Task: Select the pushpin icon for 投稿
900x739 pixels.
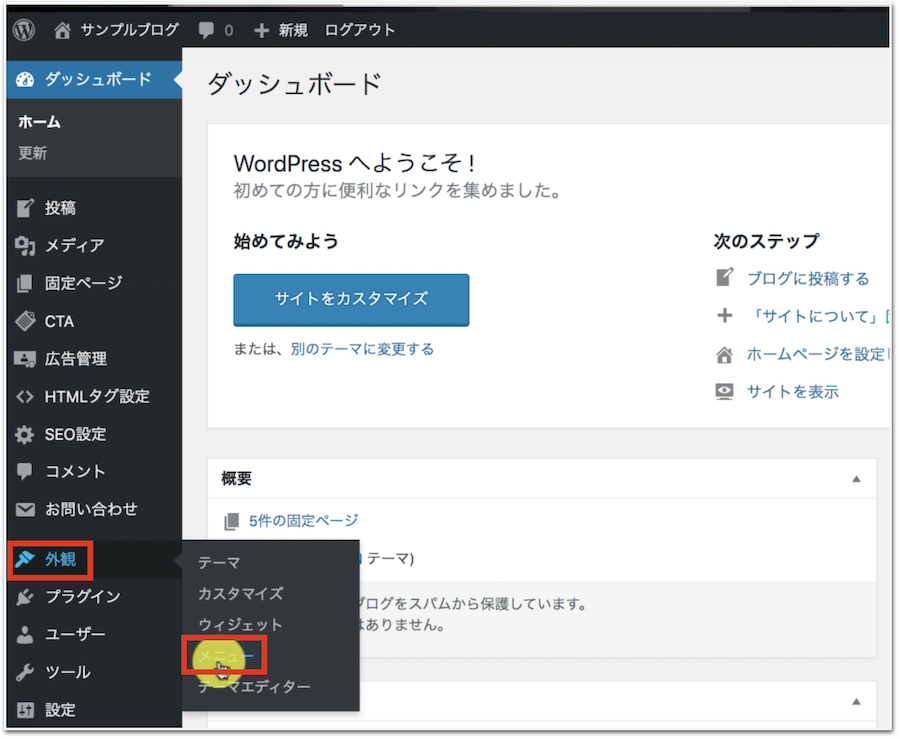Action: click(26, 208)
